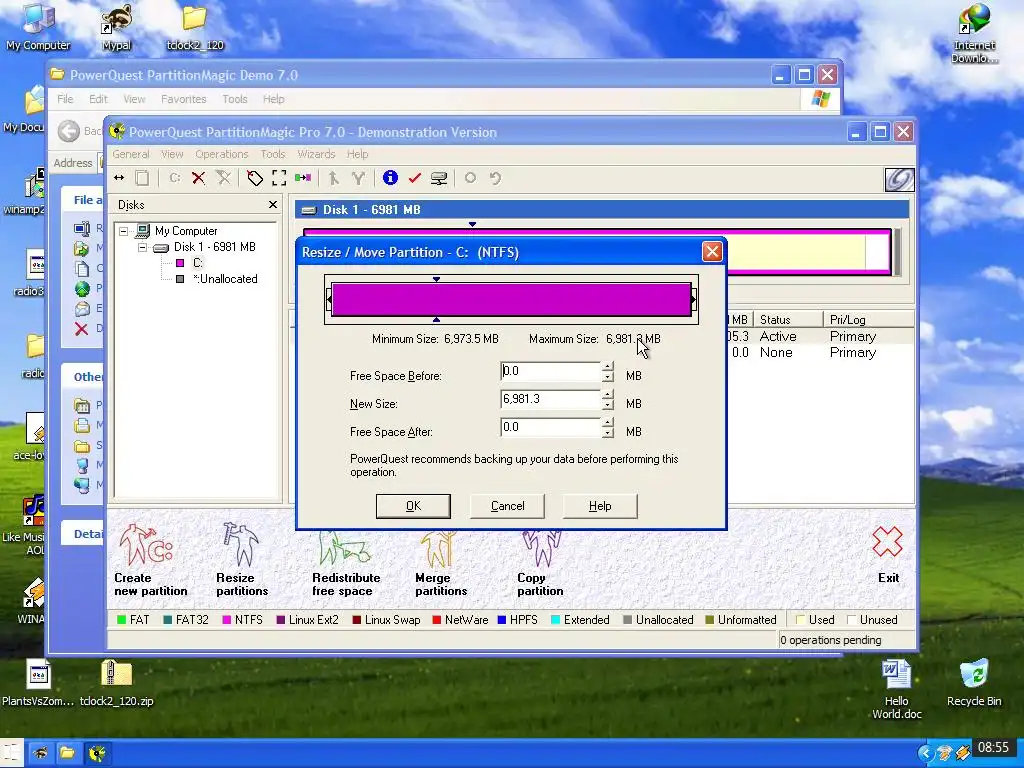Click the left resize handle of partition bar
The width and height of the screenshot is (1024, 768).
click(x=328, y=300)
